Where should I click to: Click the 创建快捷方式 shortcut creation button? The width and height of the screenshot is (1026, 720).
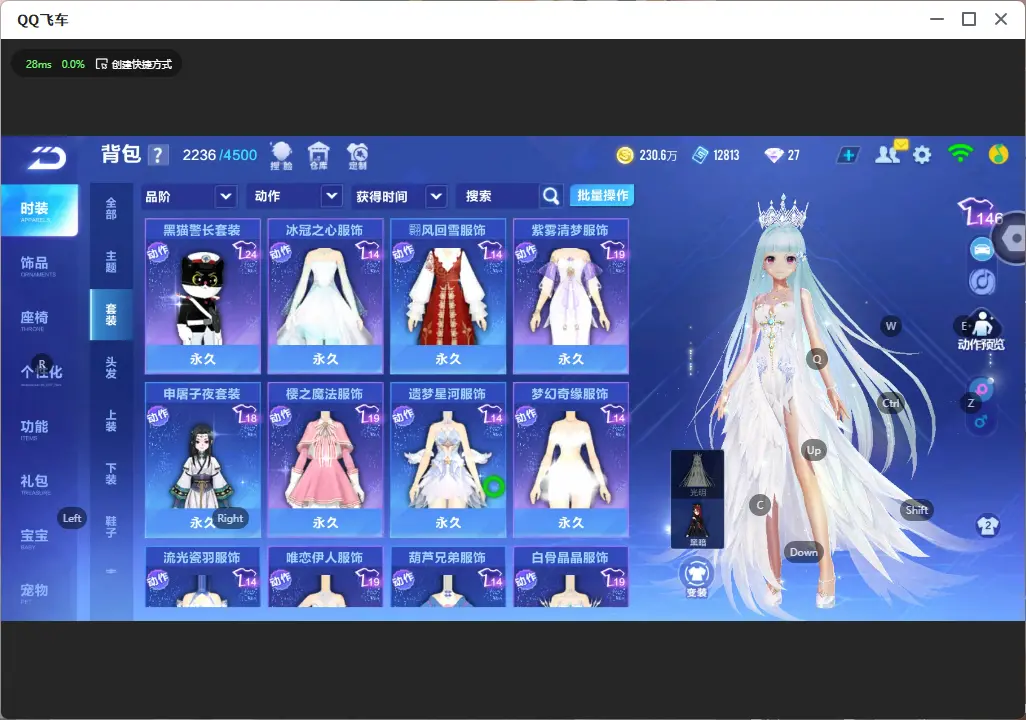click(134, 64)
